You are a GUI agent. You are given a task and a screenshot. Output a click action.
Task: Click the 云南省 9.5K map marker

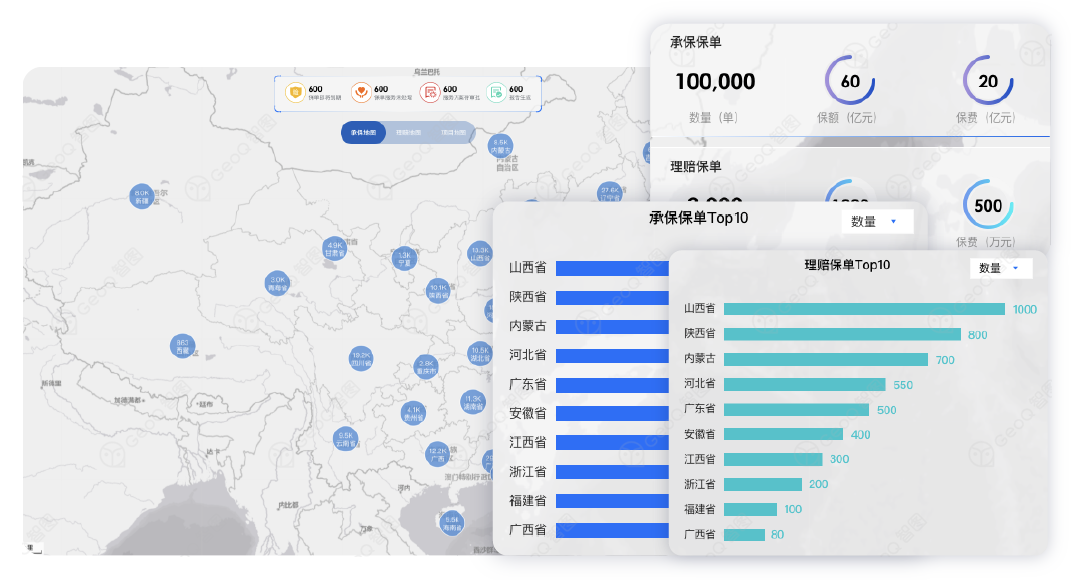[x=346, y=438]
